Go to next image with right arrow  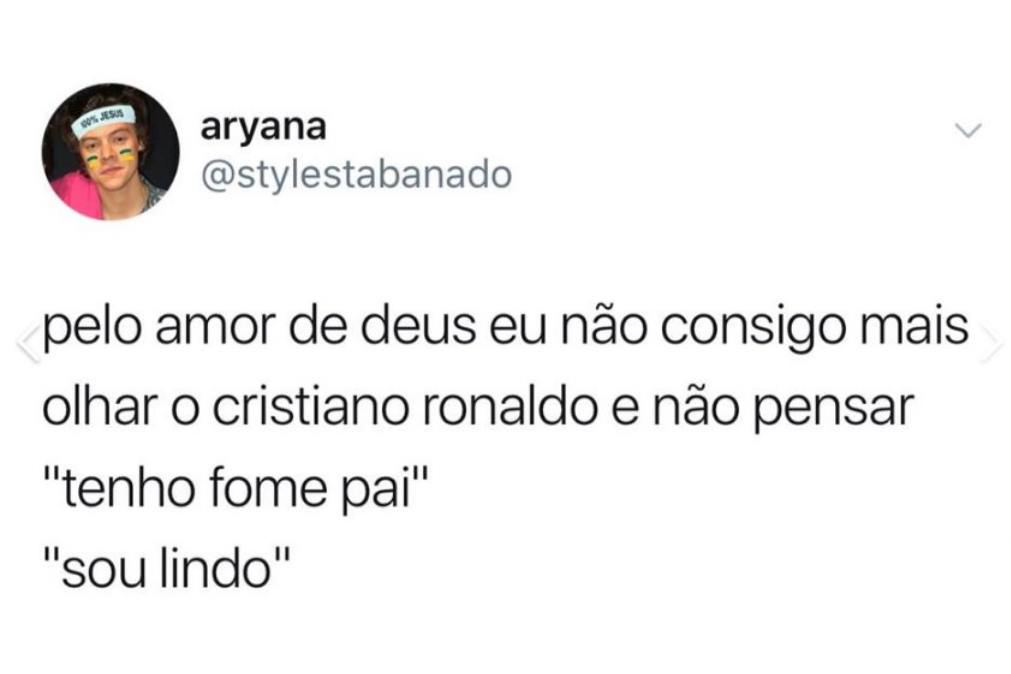991,342
